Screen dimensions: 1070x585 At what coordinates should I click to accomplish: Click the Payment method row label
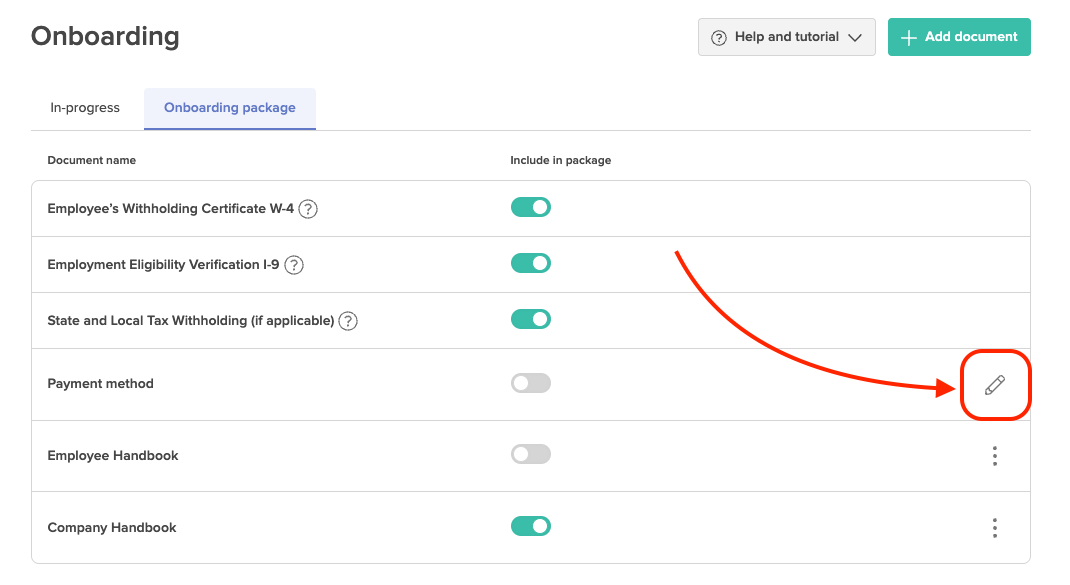point(101,384)
